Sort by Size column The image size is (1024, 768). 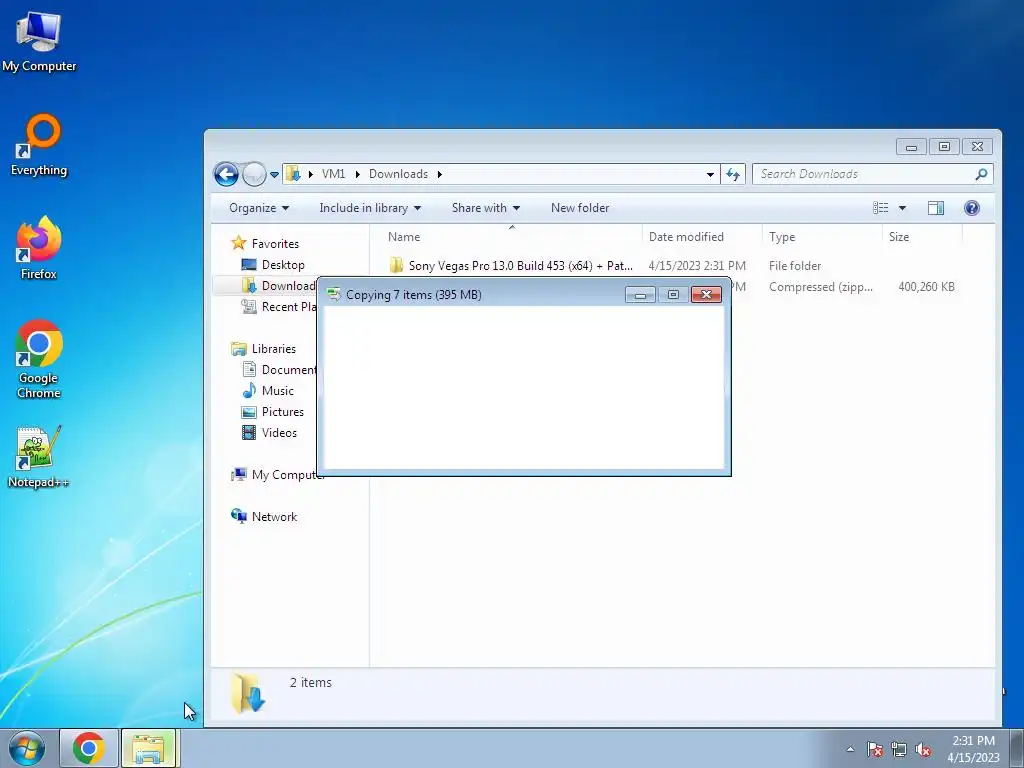(x=922, y=237)
